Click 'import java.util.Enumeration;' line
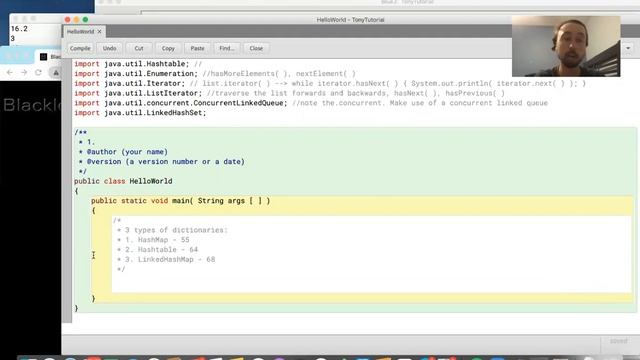This screenshot has height=360, width=640. pyautogui.click(x=136, y=73)
